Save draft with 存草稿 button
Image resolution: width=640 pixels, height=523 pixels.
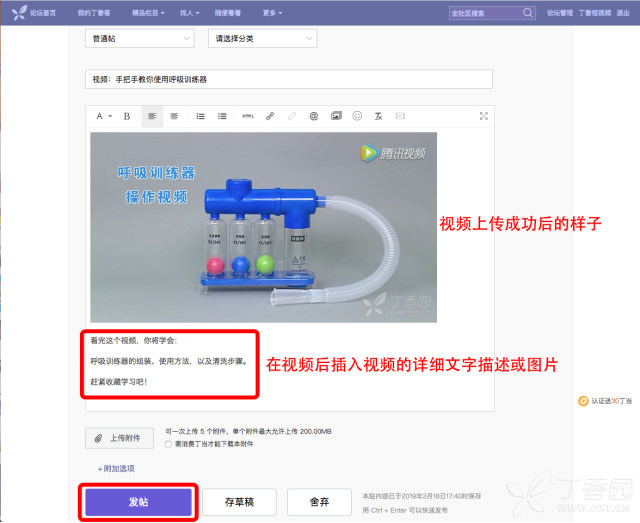pyautogui.click(x=239, y=502)
